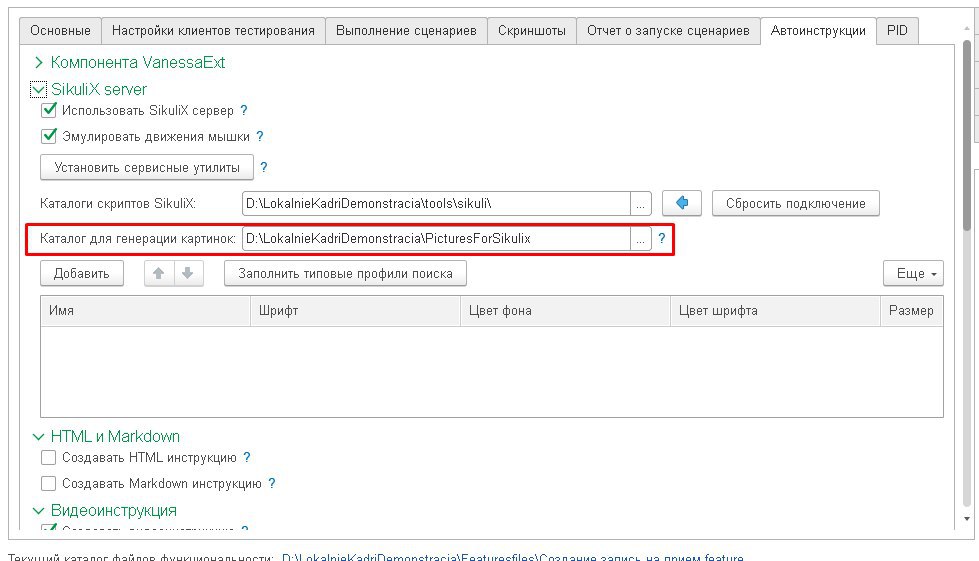Click the Размер column header
979x561 pixels.
pos(912,311)
